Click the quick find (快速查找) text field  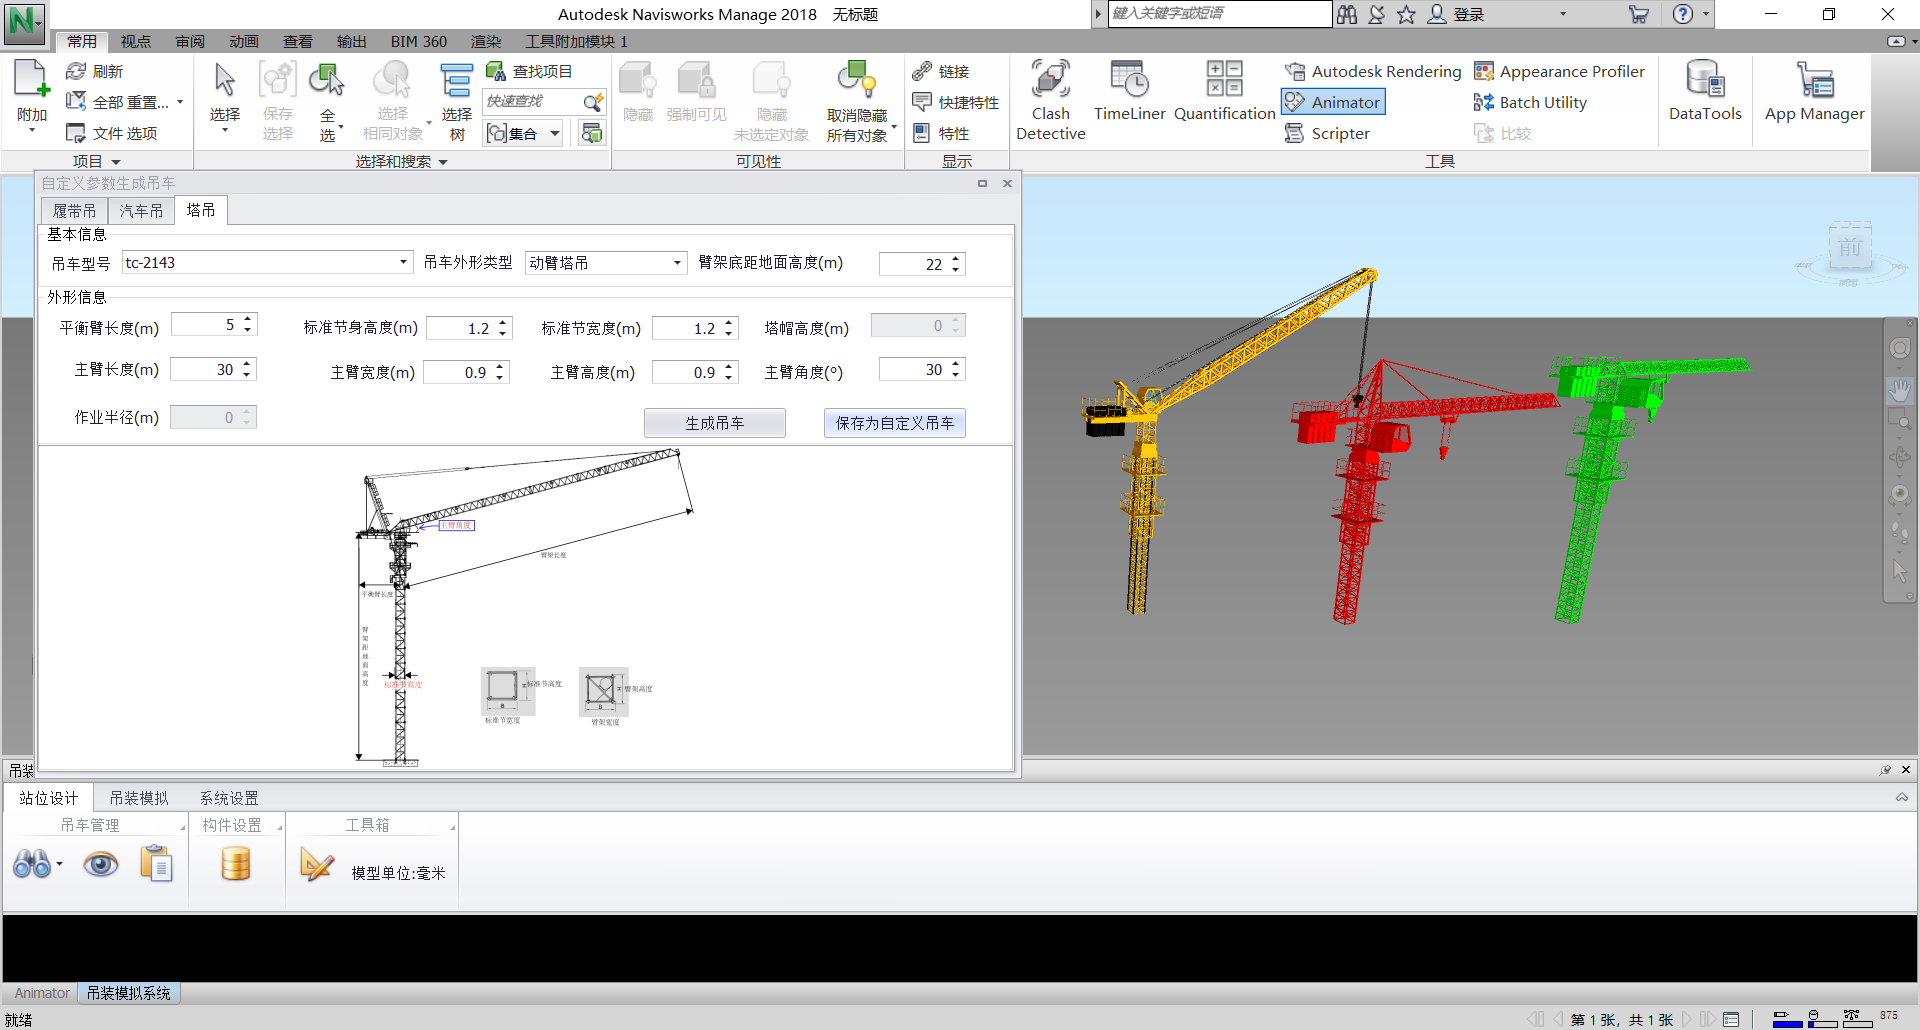pyautogui.click(x=530, y=102)
